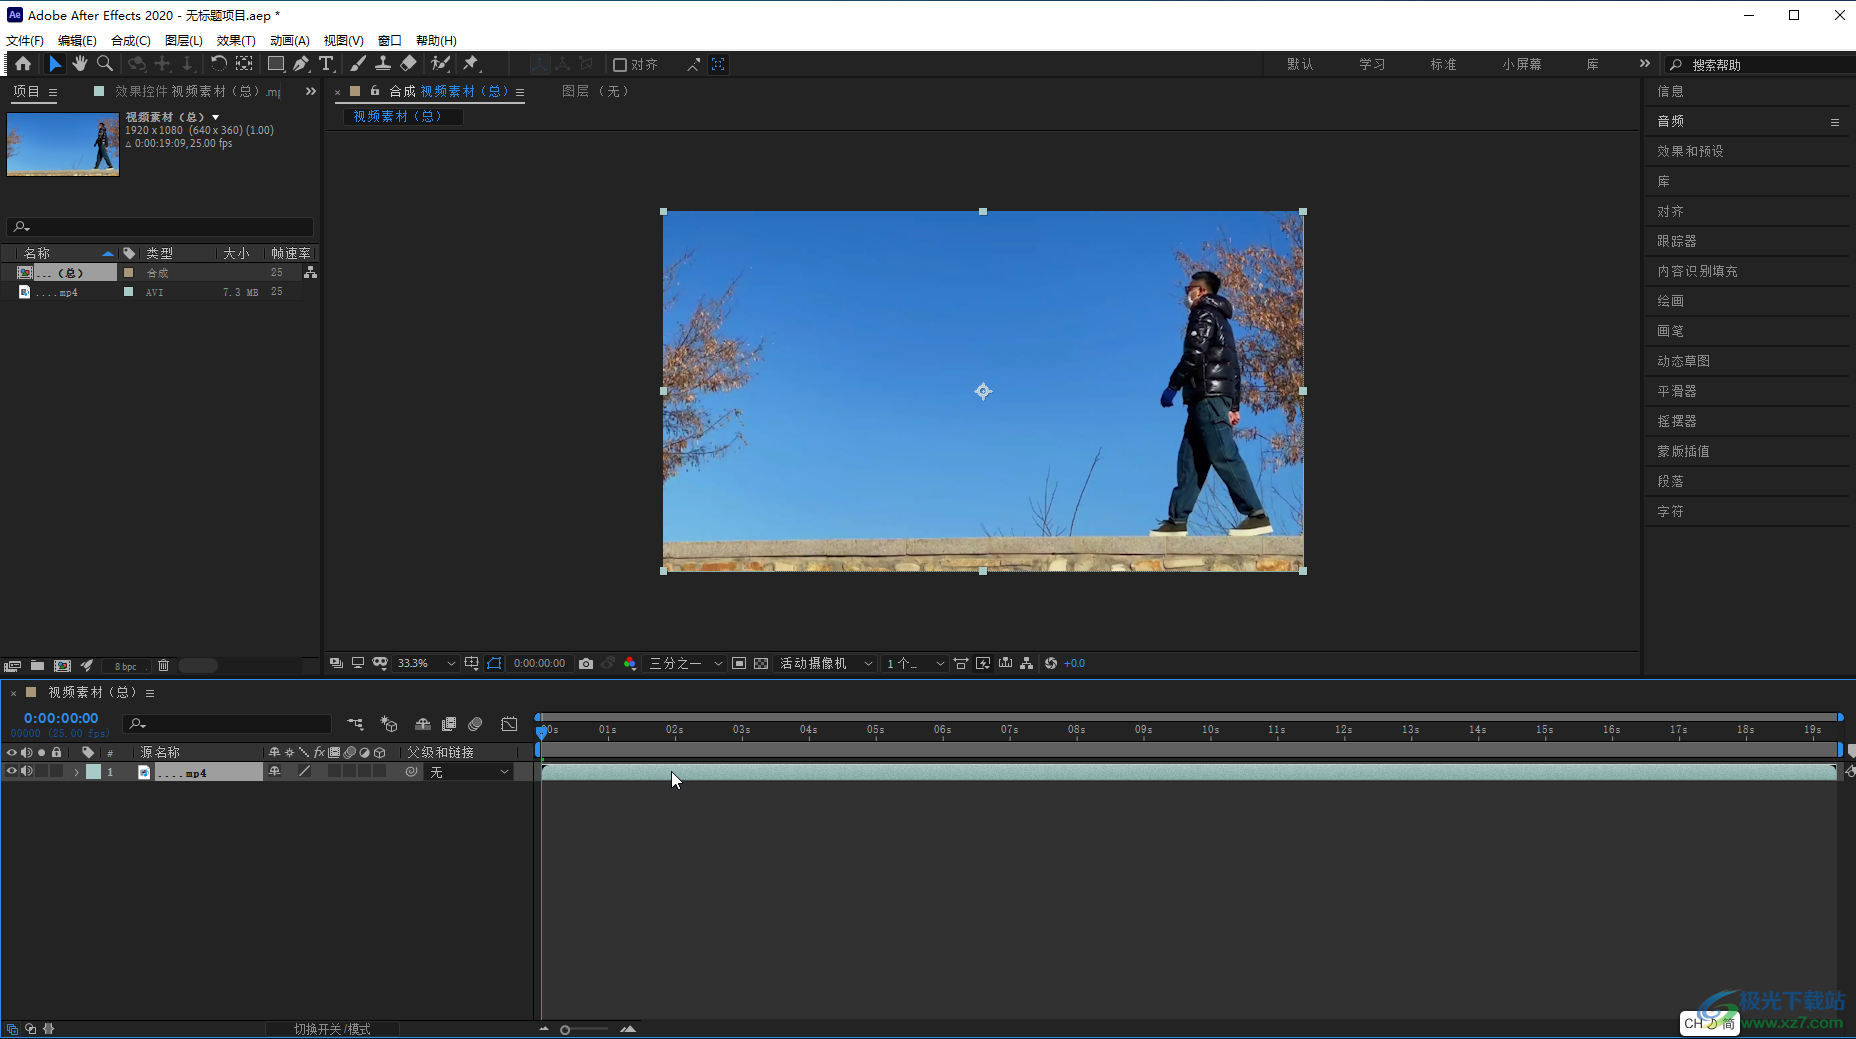Open the 效果(T) menu
This screenshot has width=1856, height=1039.
pyautogui.click(x=236, y=41)
